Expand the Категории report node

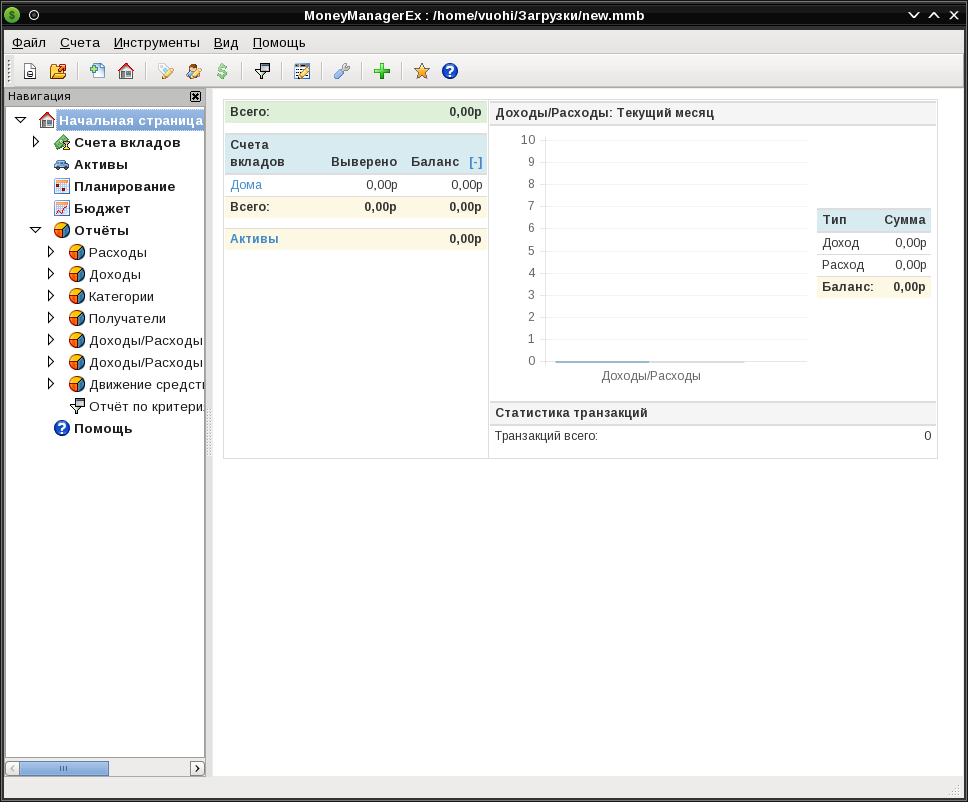tap(52, 296)
